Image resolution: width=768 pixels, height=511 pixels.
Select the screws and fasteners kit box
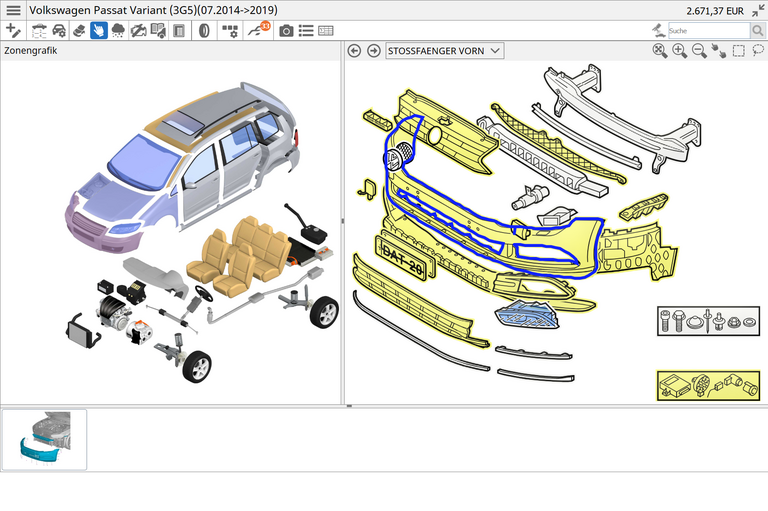click(x=708, y=321)
